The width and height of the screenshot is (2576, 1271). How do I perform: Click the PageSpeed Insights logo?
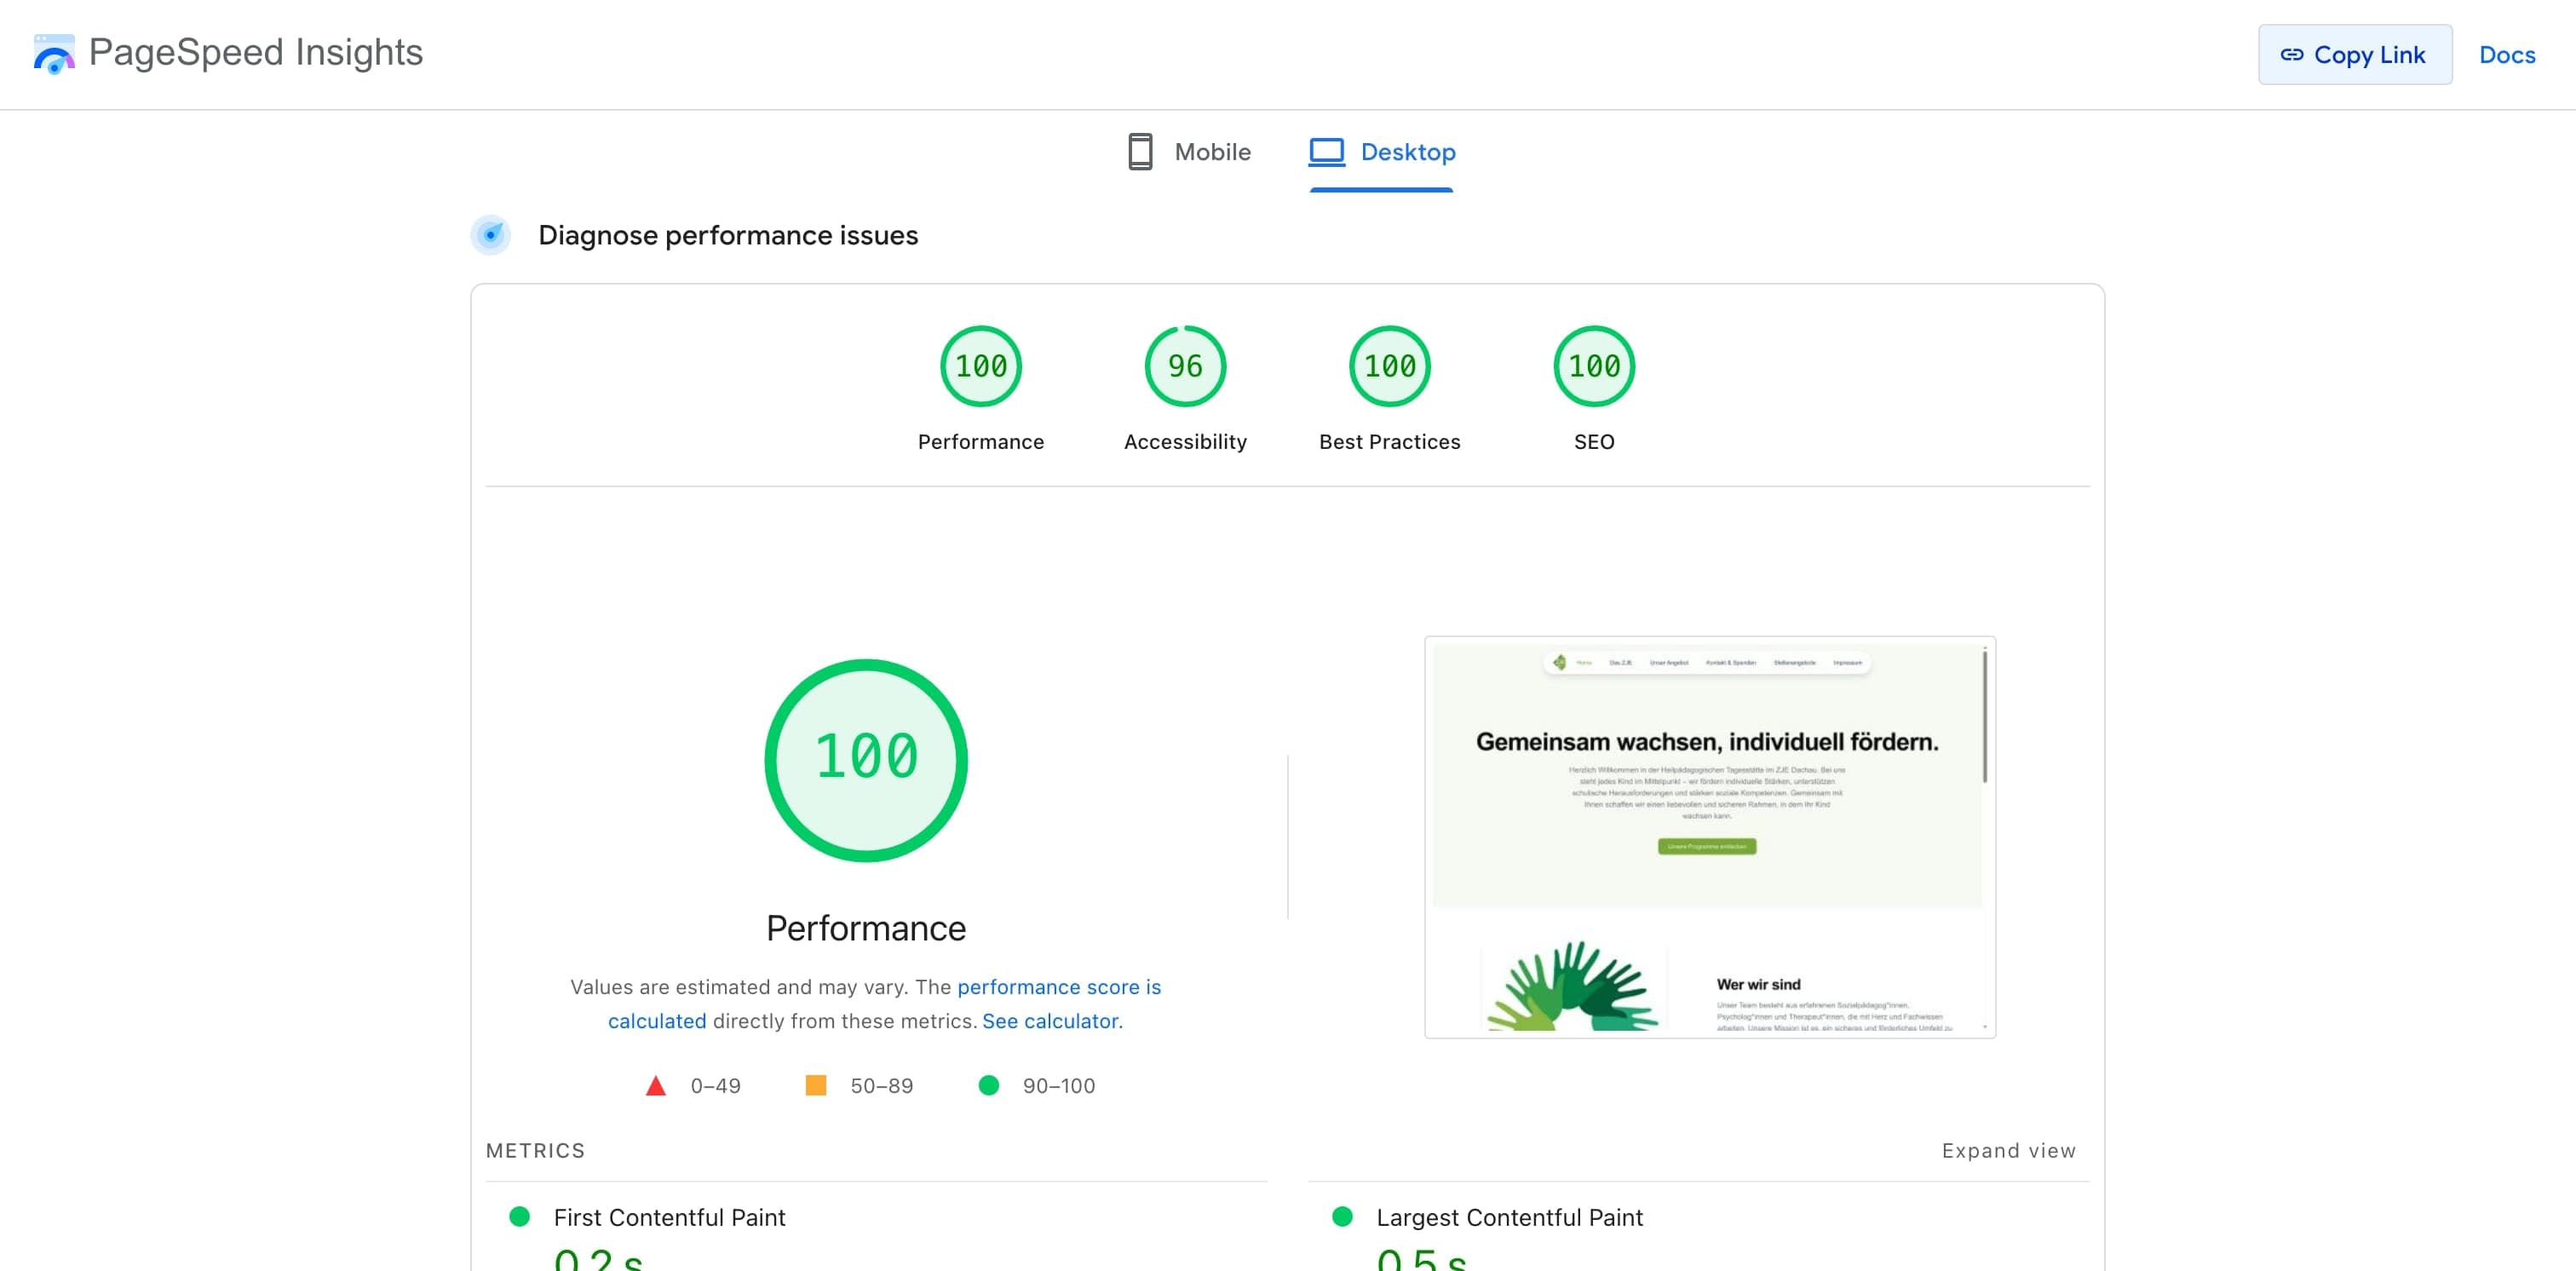[54, 54]
